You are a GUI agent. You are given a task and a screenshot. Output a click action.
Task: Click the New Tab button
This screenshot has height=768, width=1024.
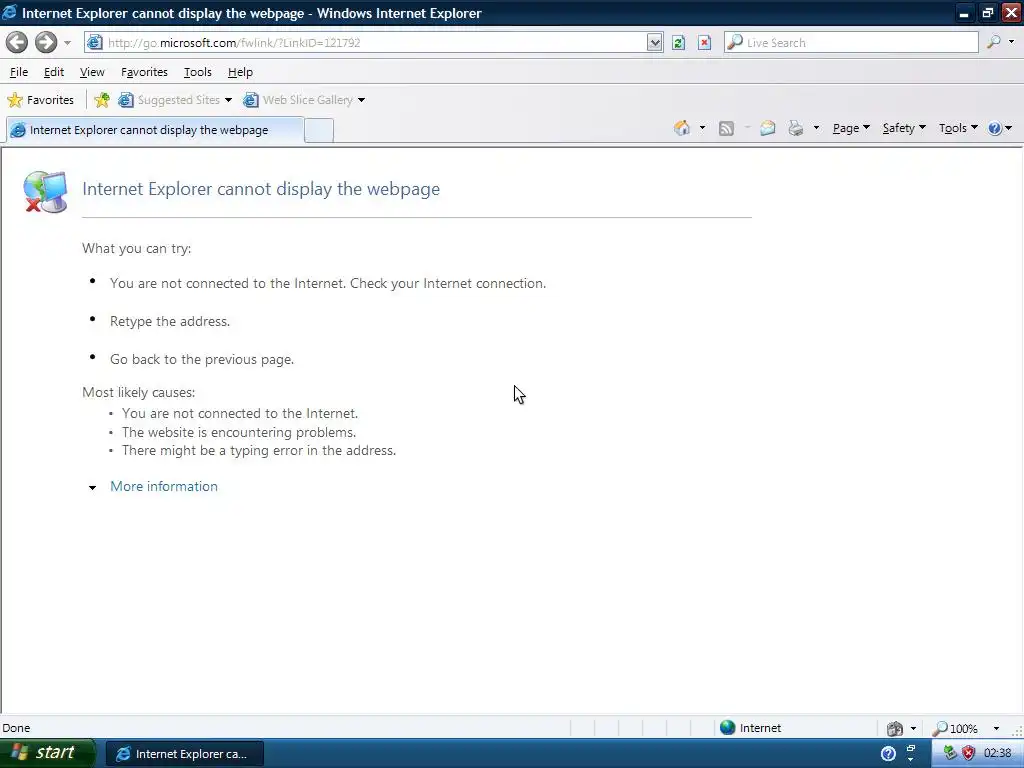[x=319, y=130]
